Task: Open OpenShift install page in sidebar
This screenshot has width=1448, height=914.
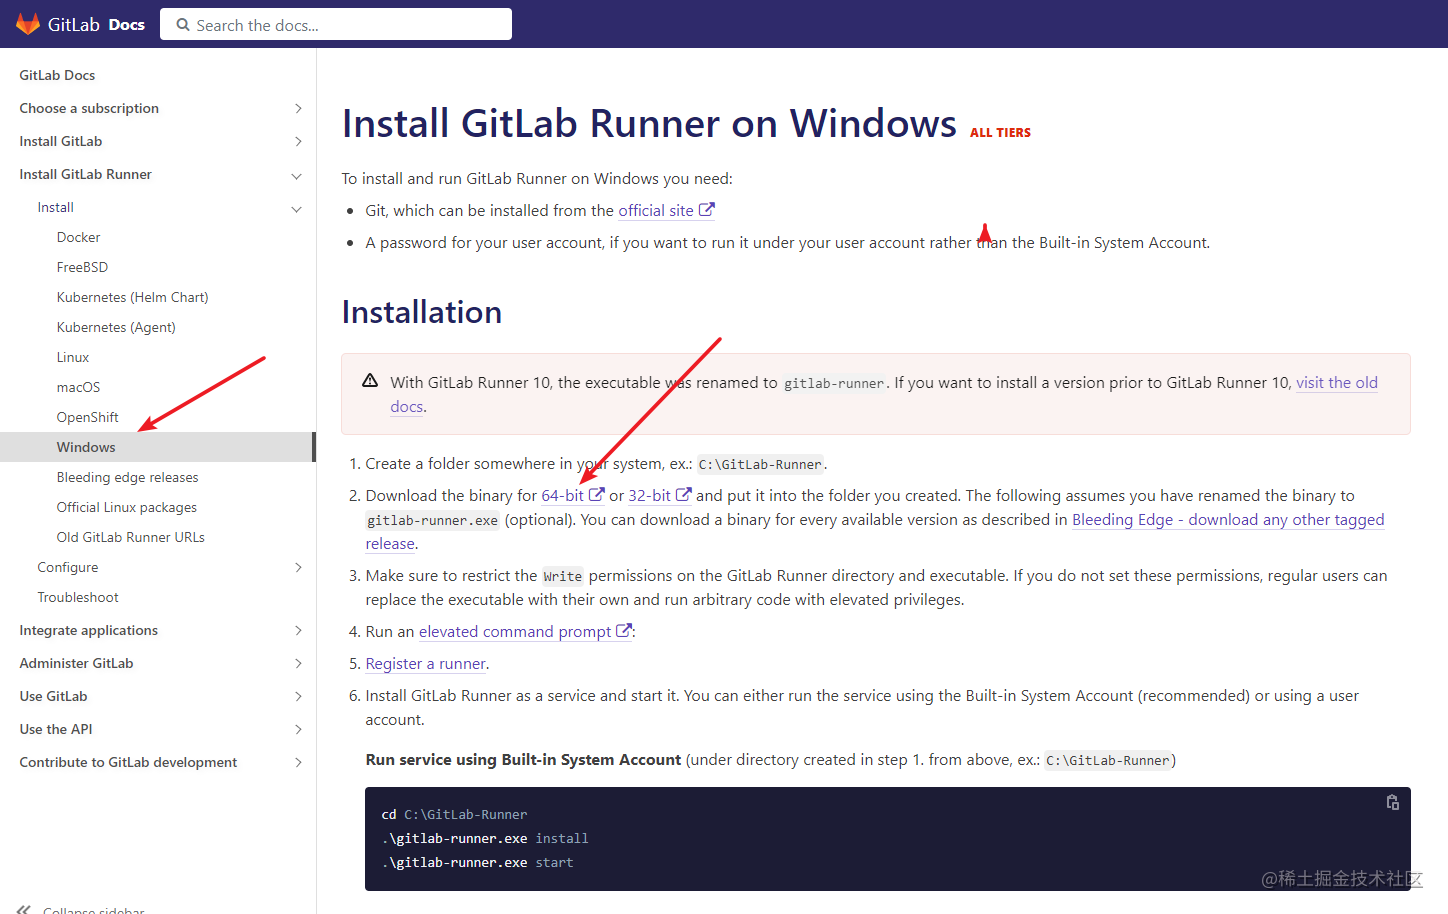Action: pos(87,417)
